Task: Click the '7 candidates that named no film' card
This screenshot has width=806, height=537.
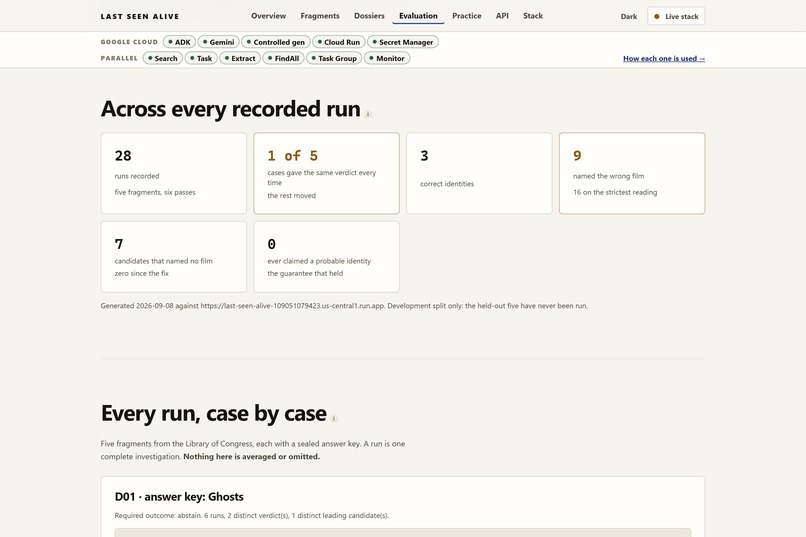Action: coord(174,257)
